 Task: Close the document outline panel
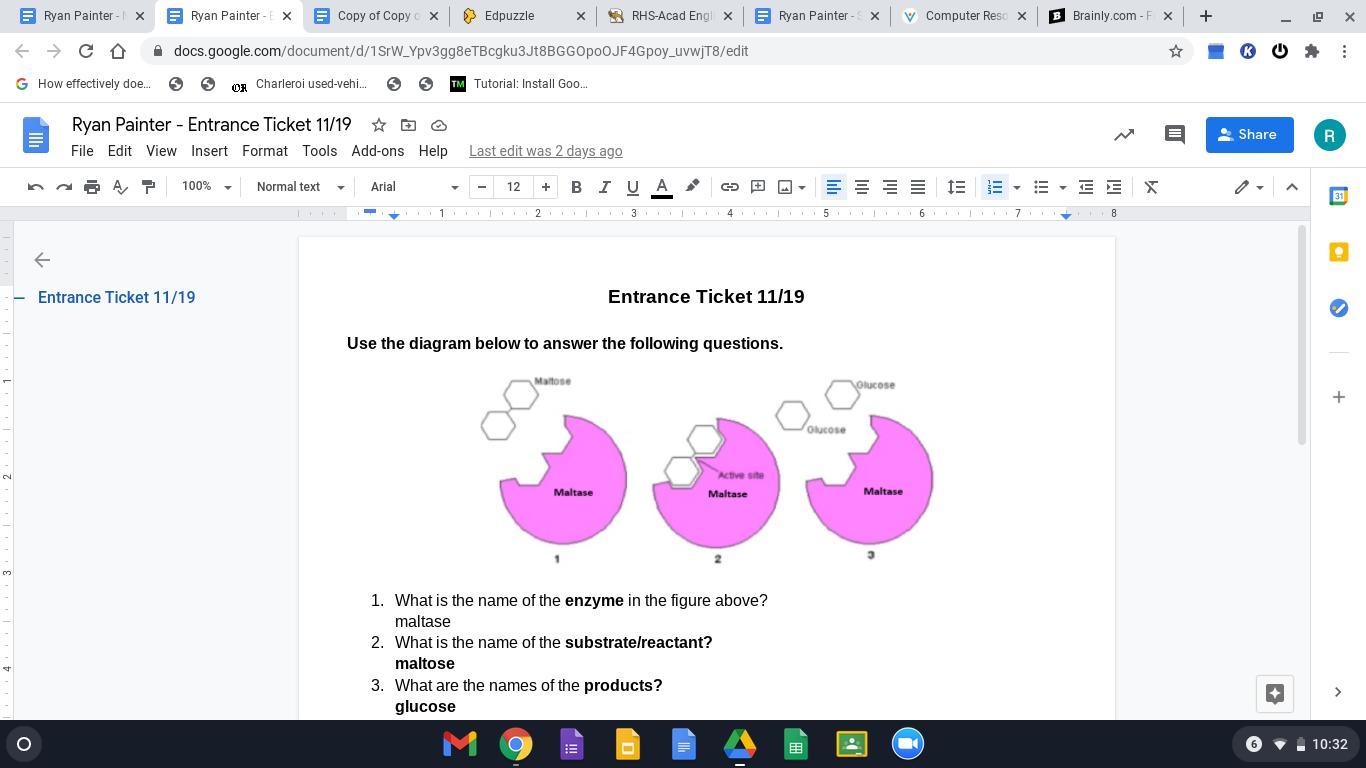[x=42, y=260]
